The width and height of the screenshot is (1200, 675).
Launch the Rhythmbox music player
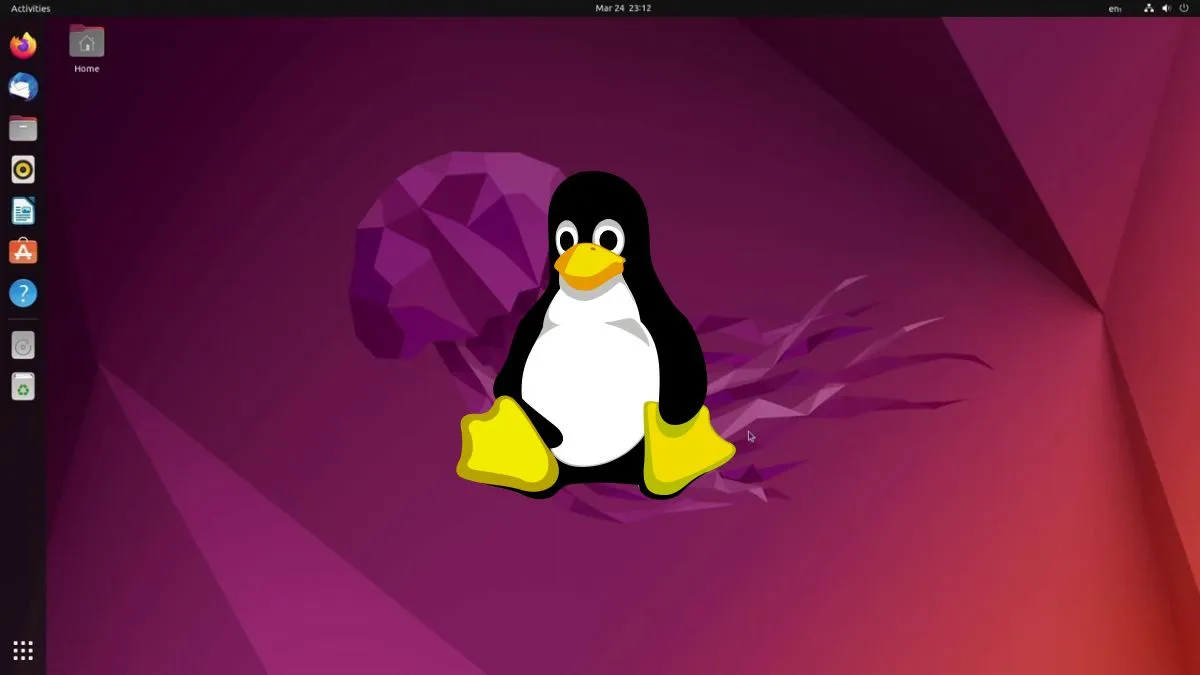tap(23, 169)
